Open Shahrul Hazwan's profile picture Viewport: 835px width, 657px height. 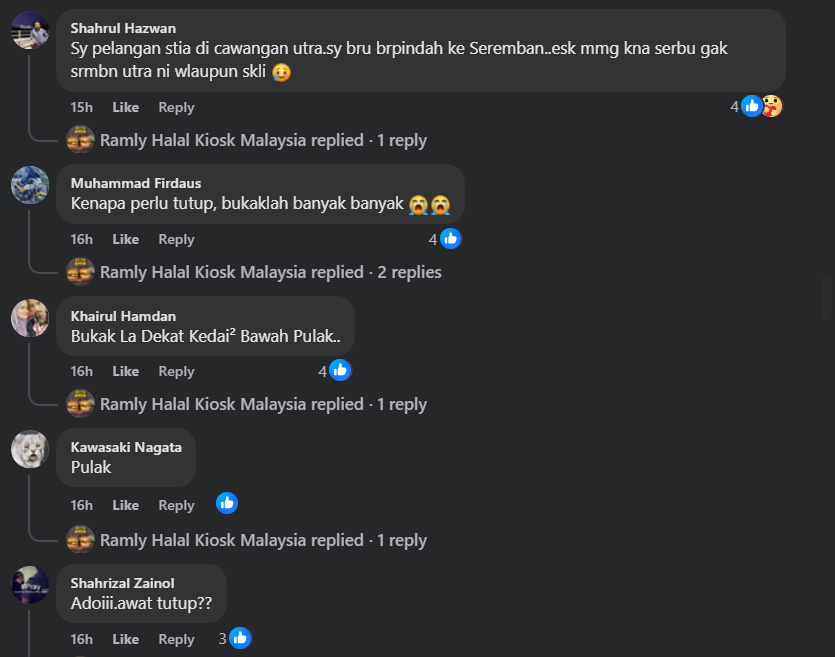30,30
